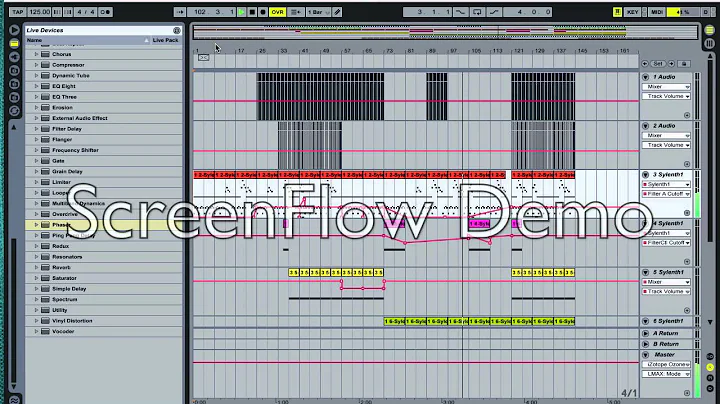720x404 pixels.
Task: Click the overview bar at top
Action: coord(445,32)
